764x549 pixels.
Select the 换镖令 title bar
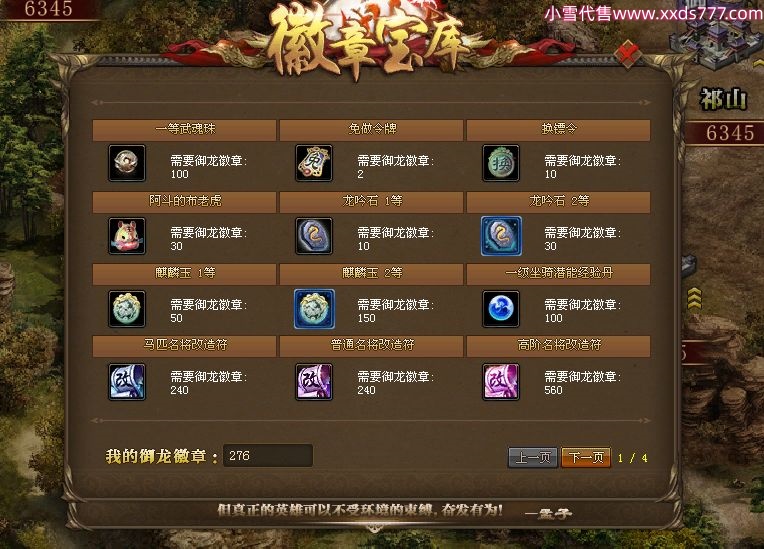click(558, 130)
